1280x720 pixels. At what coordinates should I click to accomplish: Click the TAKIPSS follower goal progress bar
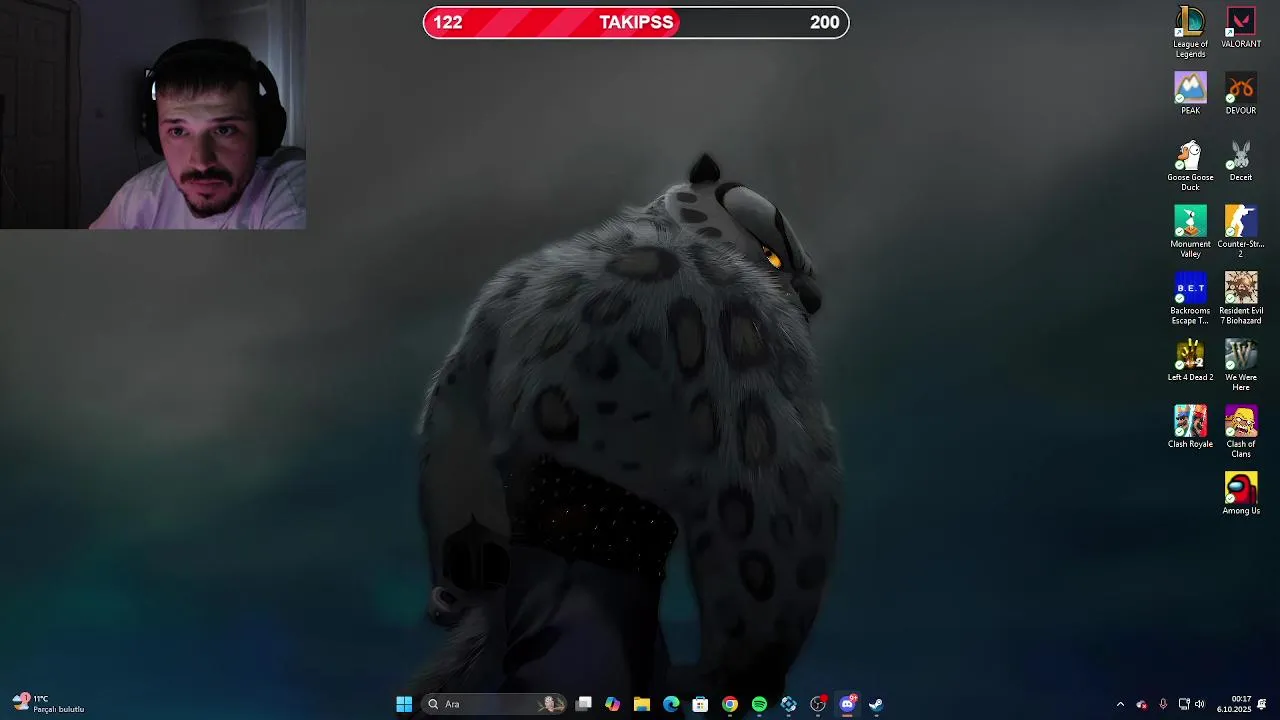pos(636,22)
